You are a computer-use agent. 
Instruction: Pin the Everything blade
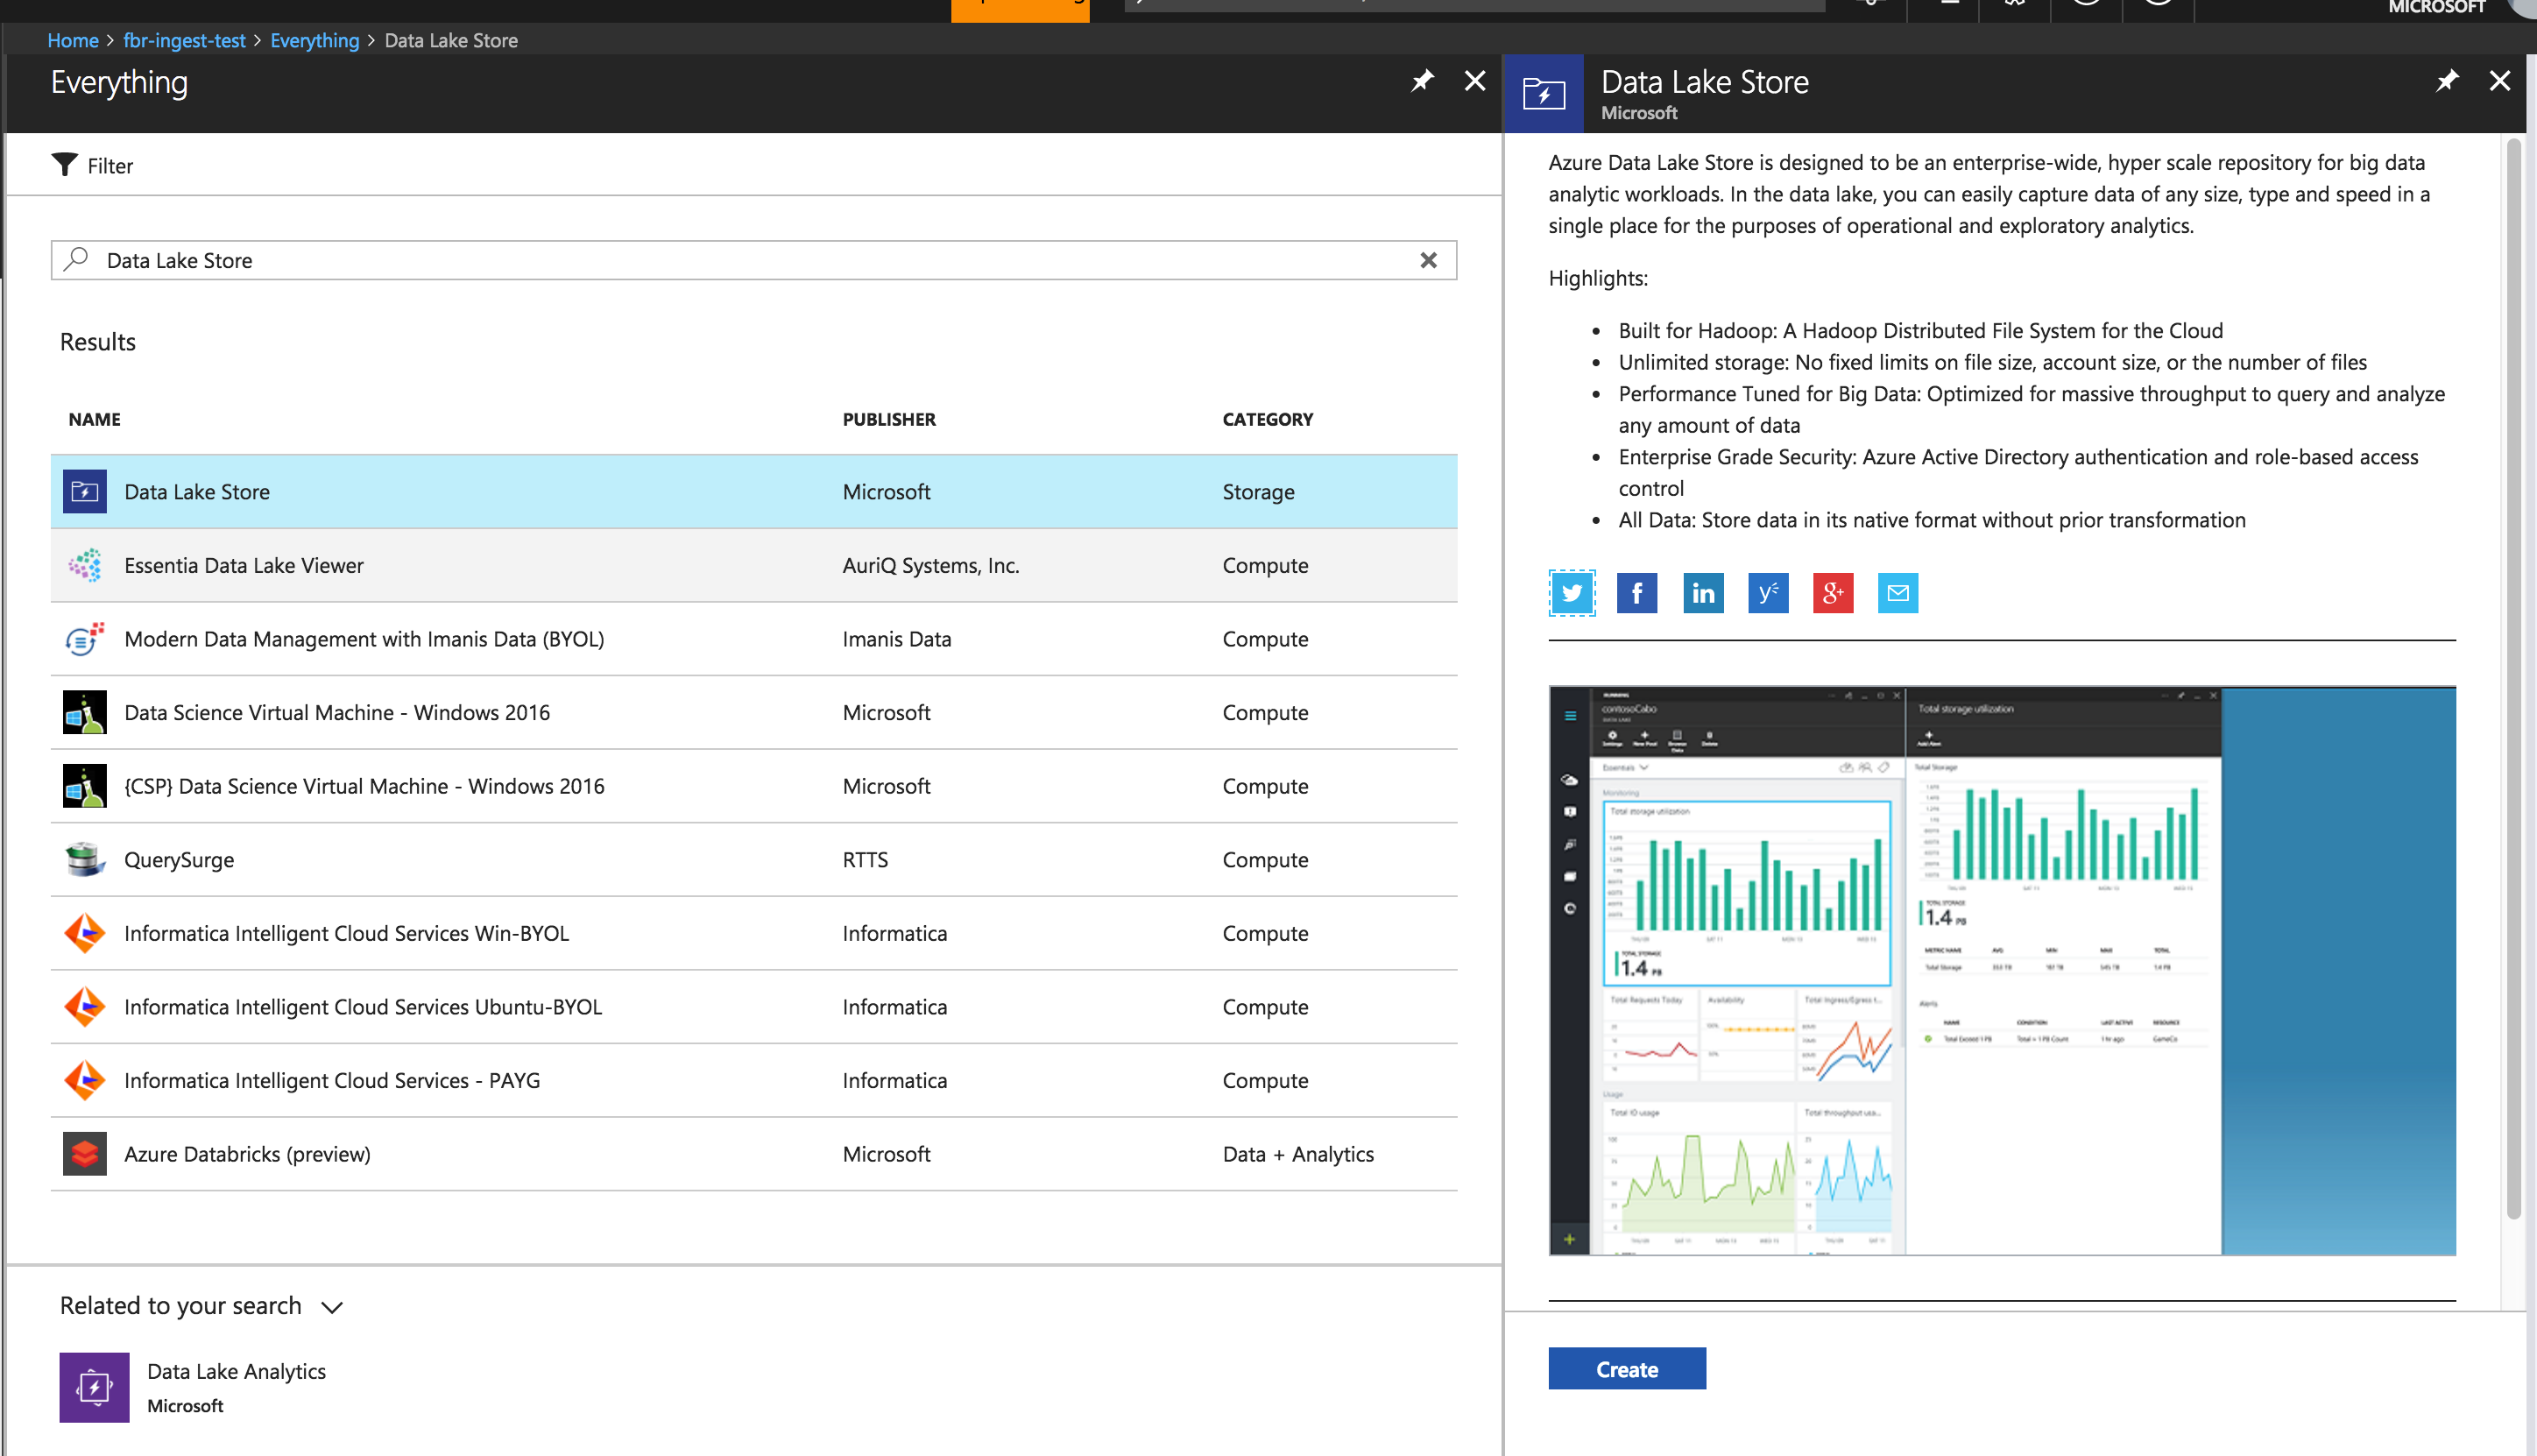pyautogui.click(x=1422, y=81)
